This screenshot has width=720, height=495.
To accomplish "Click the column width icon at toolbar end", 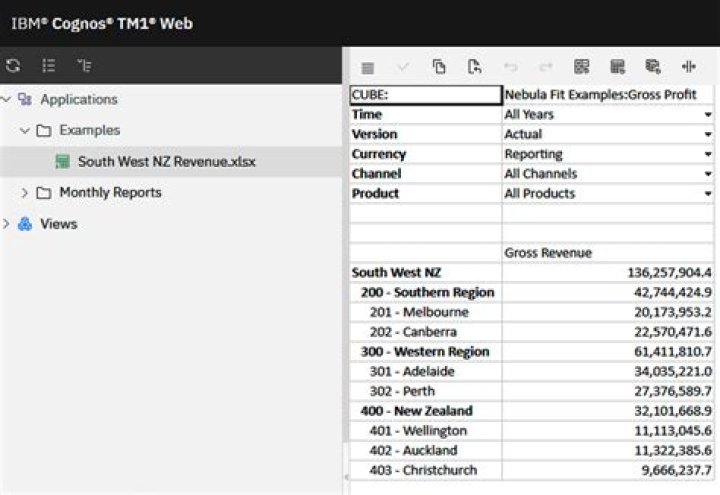I will [688, 67].
